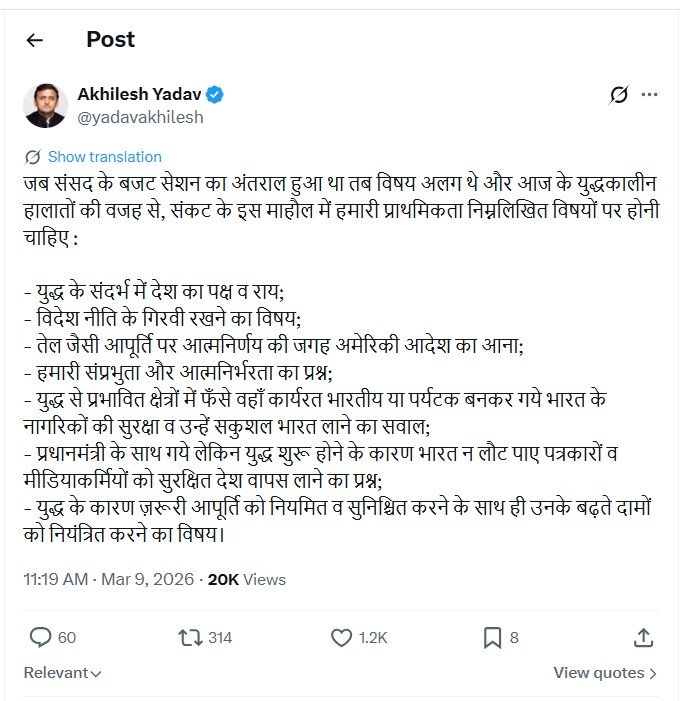Open the three-dot more options menu
This screenshot has width=680, height=701.
[x=650, y=96]
